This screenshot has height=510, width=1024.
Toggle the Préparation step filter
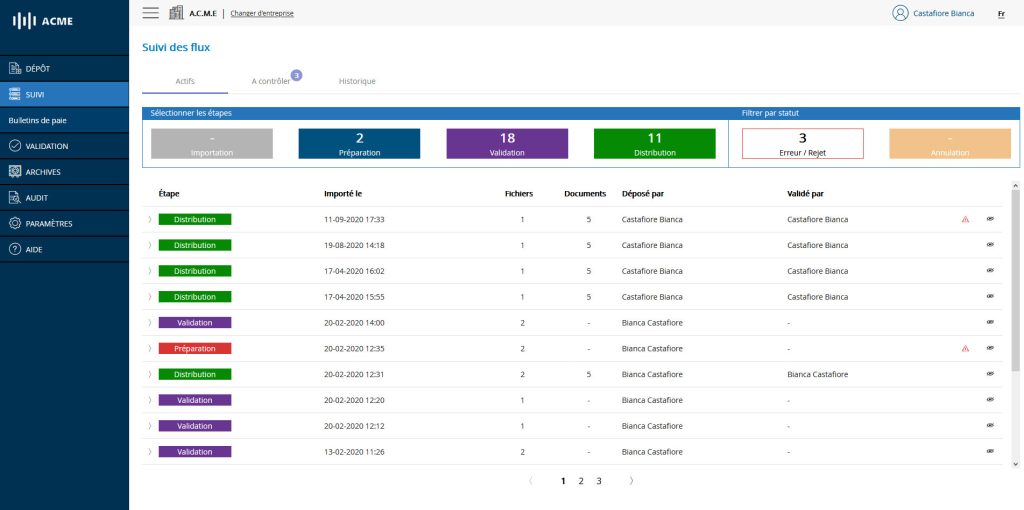tap(359, 144)
